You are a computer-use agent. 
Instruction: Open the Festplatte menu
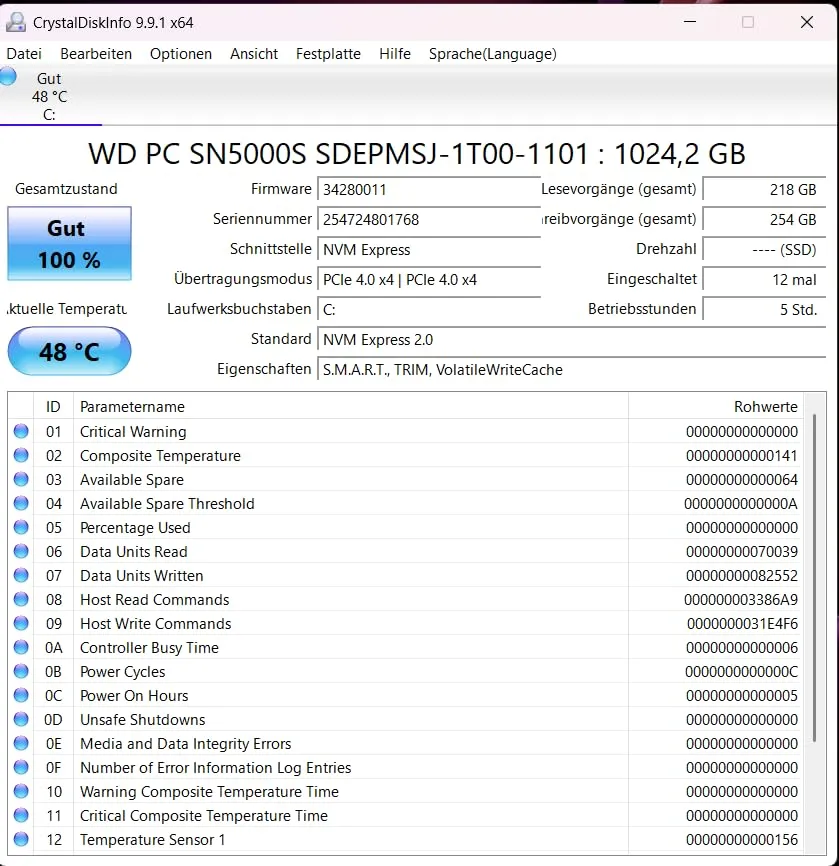click(328, 54)
